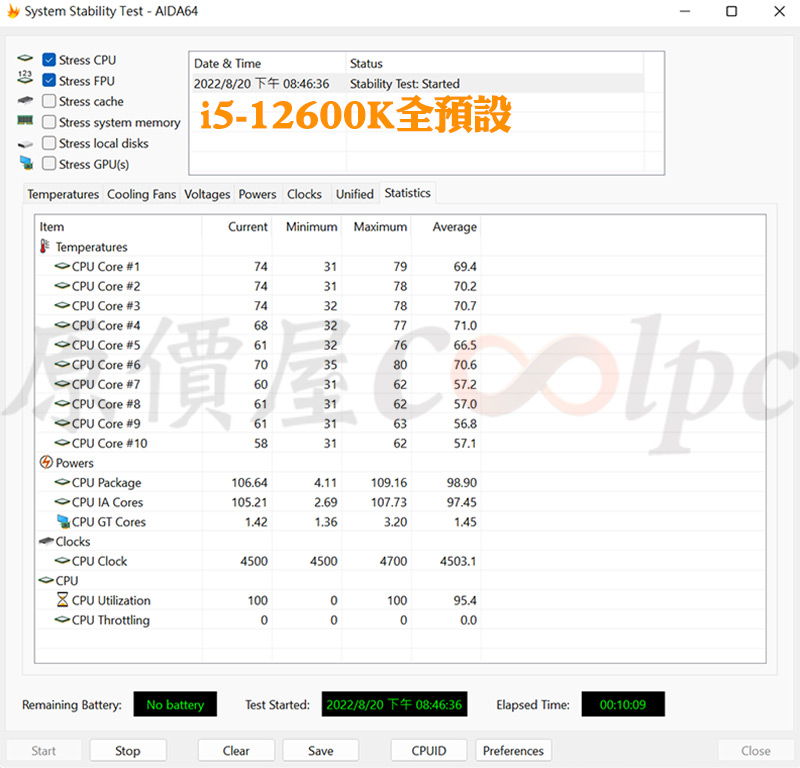This screenshot has height=768, width=800.
Task: Uncheck the Stress FPU checkbox
Action: (x=49, y=81)
